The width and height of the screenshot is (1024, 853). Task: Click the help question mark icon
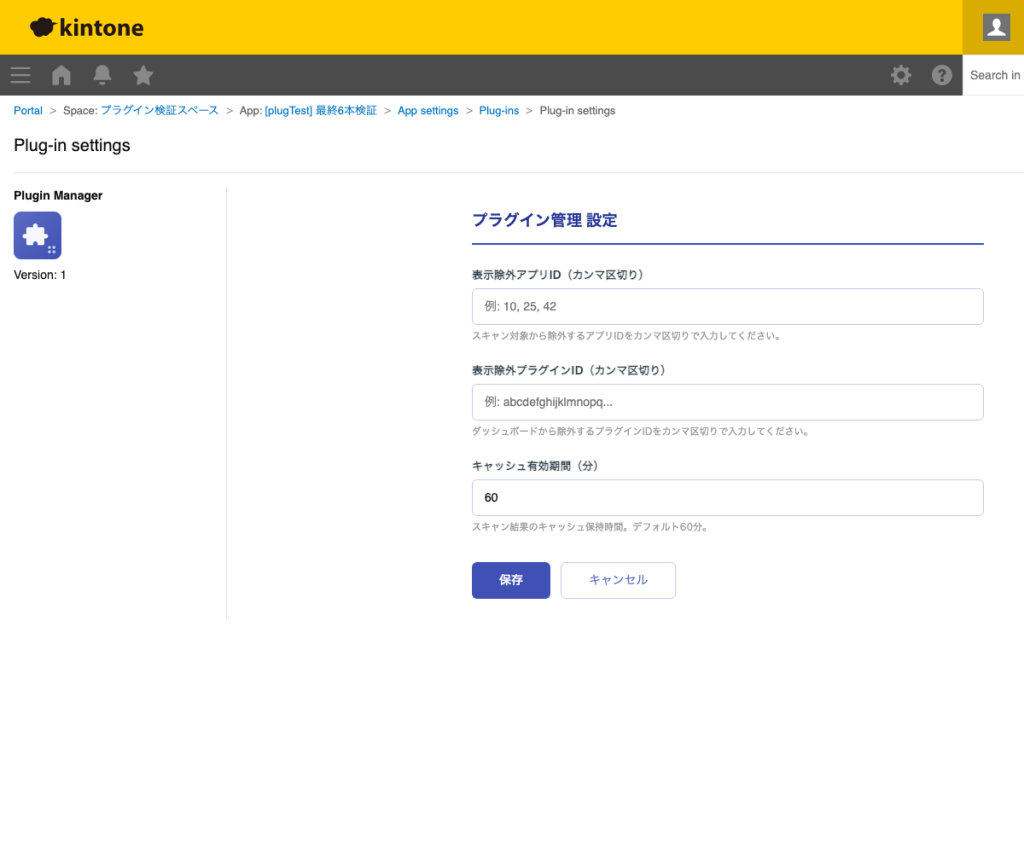point(941,75)
